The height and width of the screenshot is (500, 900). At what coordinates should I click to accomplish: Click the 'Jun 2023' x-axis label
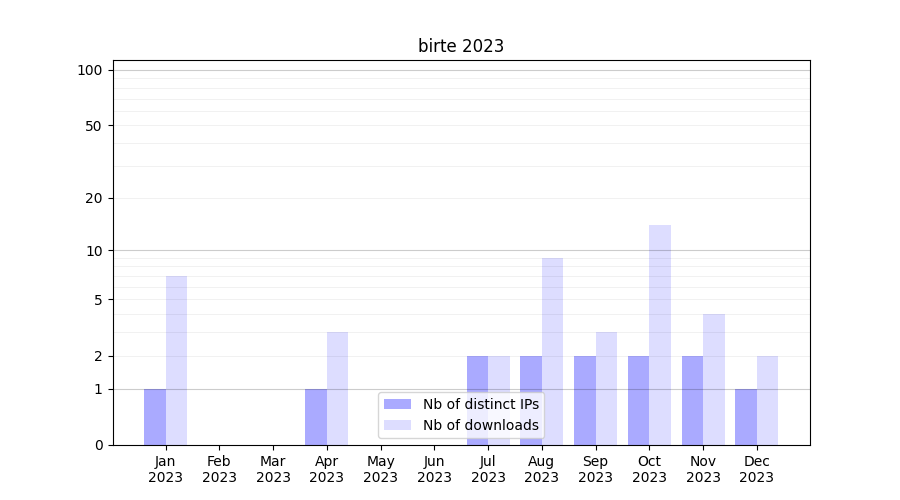(x=434, y=469)
